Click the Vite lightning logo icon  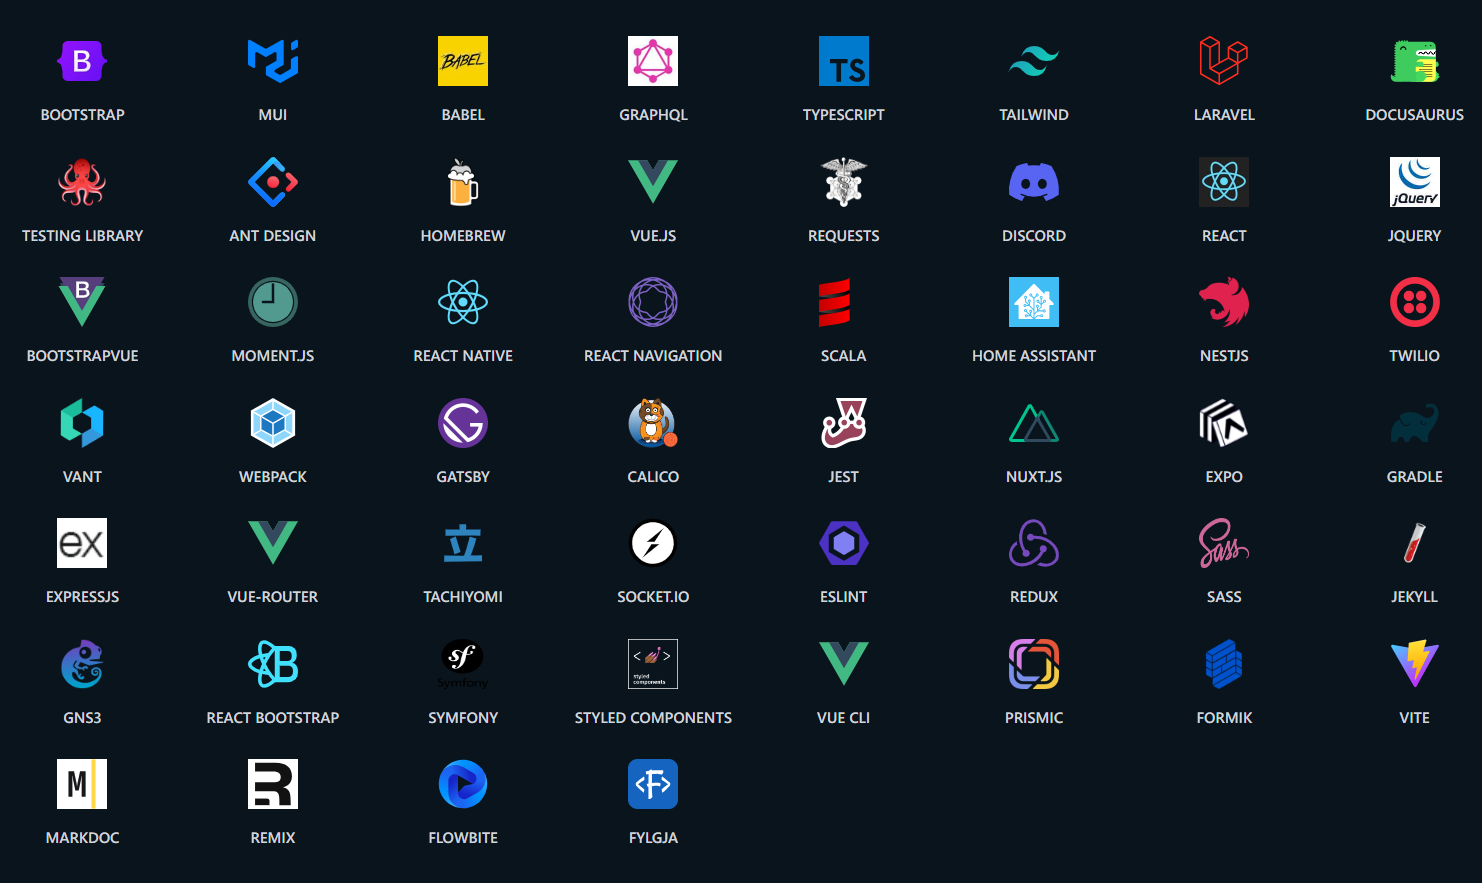1414,664
